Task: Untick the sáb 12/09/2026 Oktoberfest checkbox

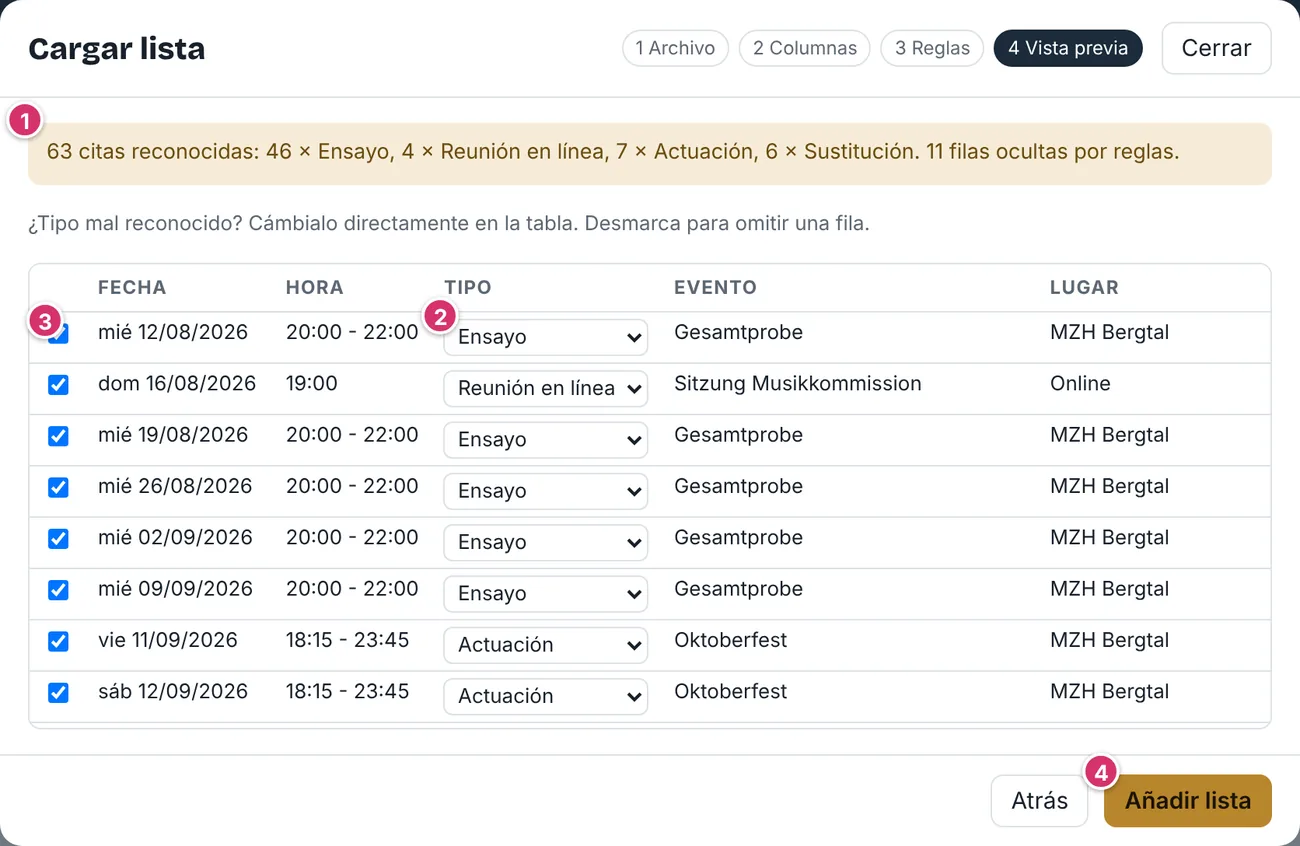Action: [59, 692]
